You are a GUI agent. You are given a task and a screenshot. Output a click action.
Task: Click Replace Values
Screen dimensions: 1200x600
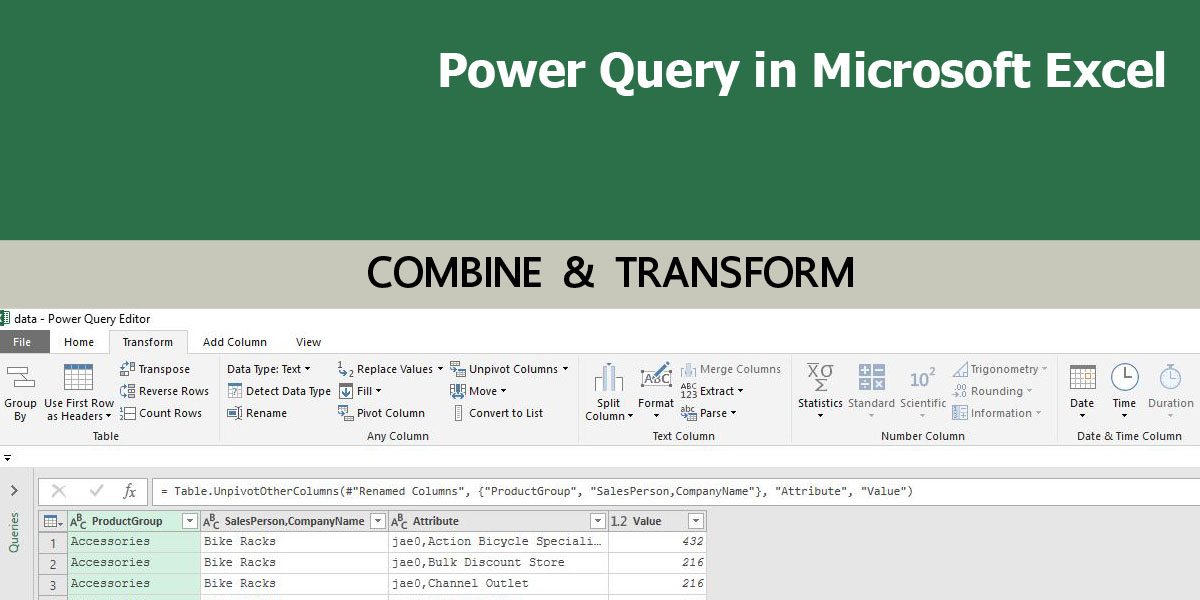tap(390, 369)
